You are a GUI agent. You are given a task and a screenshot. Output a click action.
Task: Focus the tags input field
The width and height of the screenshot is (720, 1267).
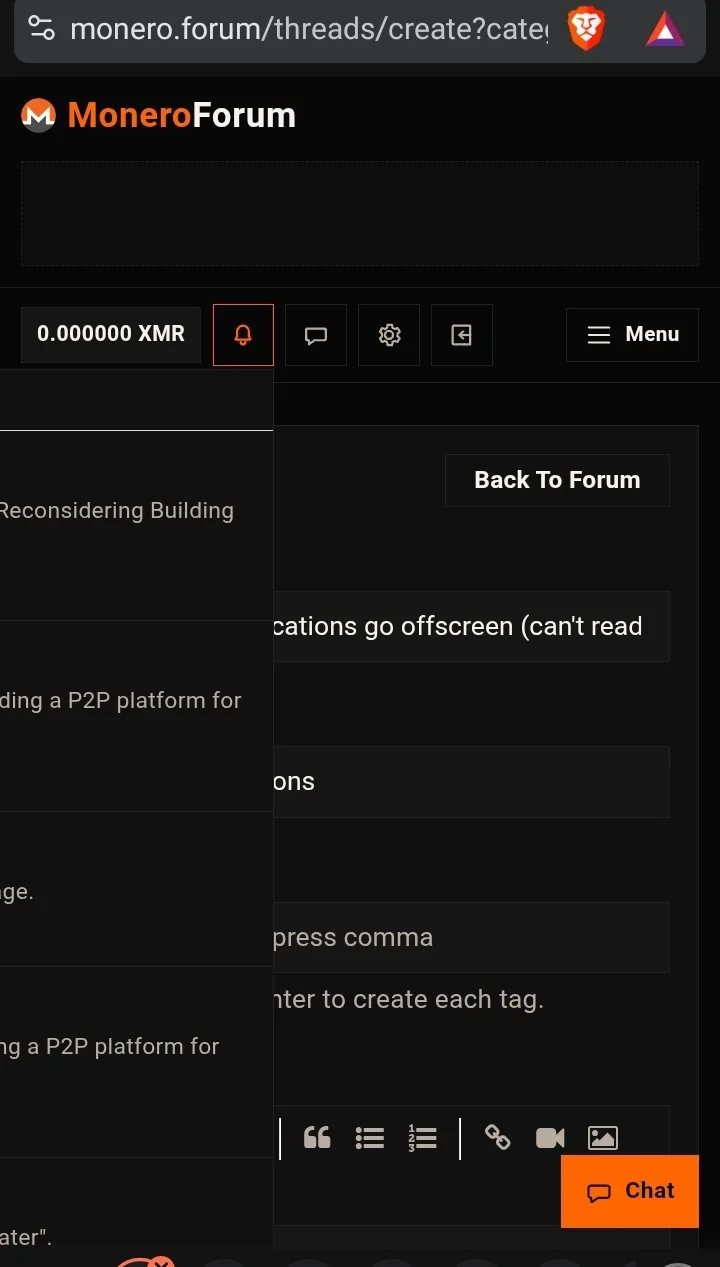click(x=470, y=938)
